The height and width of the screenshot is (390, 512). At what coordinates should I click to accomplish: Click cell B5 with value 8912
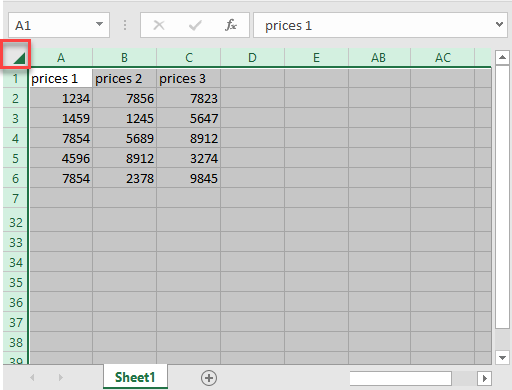click(125, 159)
